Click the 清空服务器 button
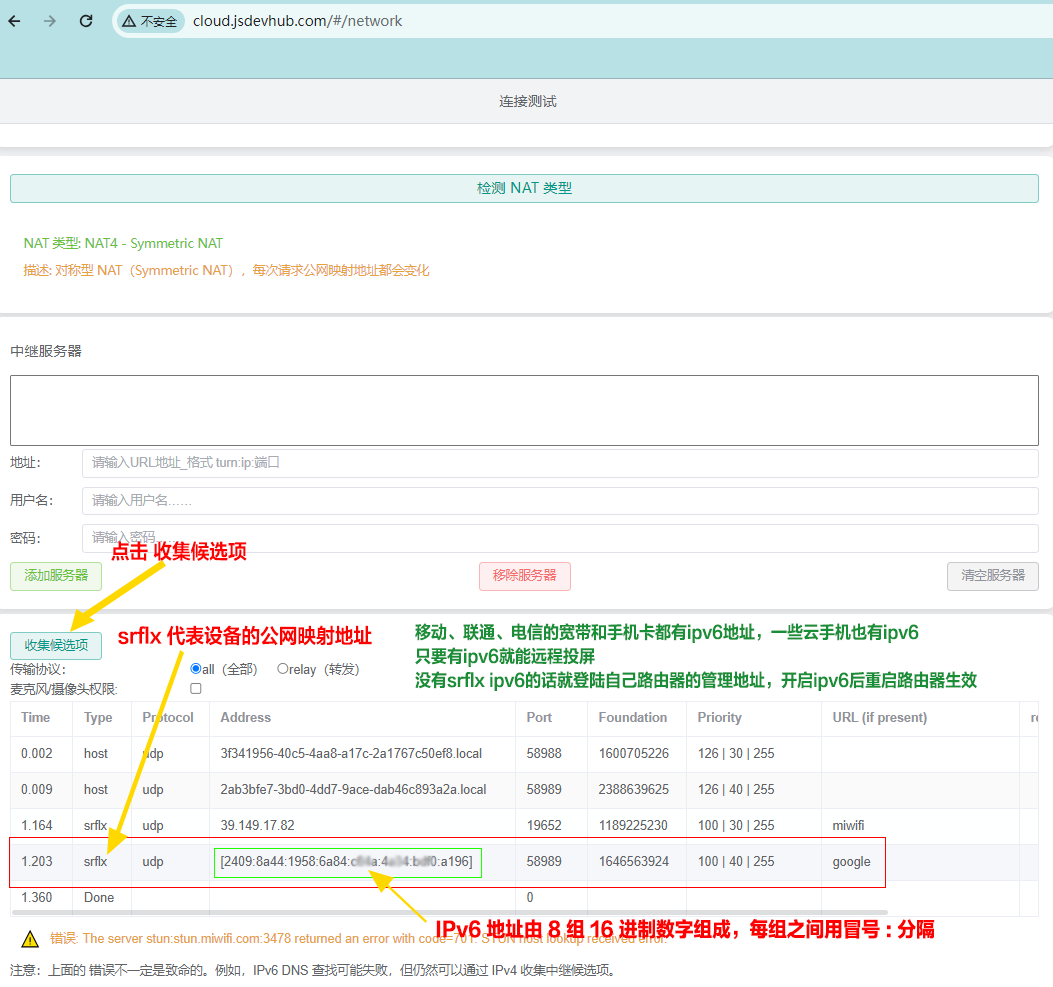This screenshot has height=987, width=1053. [992, 576]
